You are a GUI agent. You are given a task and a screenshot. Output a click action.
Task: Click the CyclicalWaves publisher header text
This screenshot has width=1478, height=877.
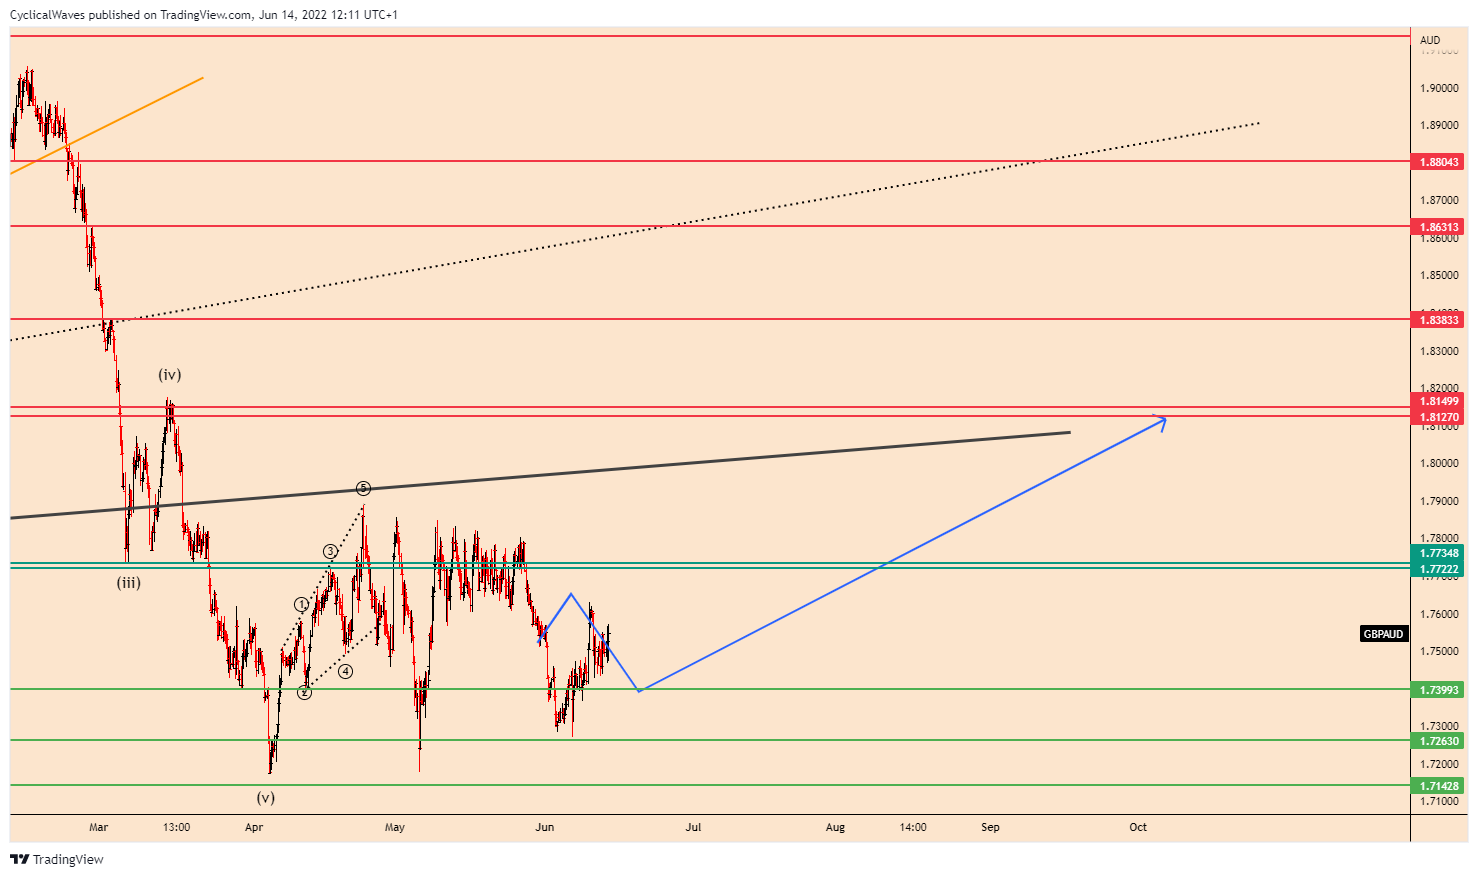pyautogui.click(x=203, y=15)
